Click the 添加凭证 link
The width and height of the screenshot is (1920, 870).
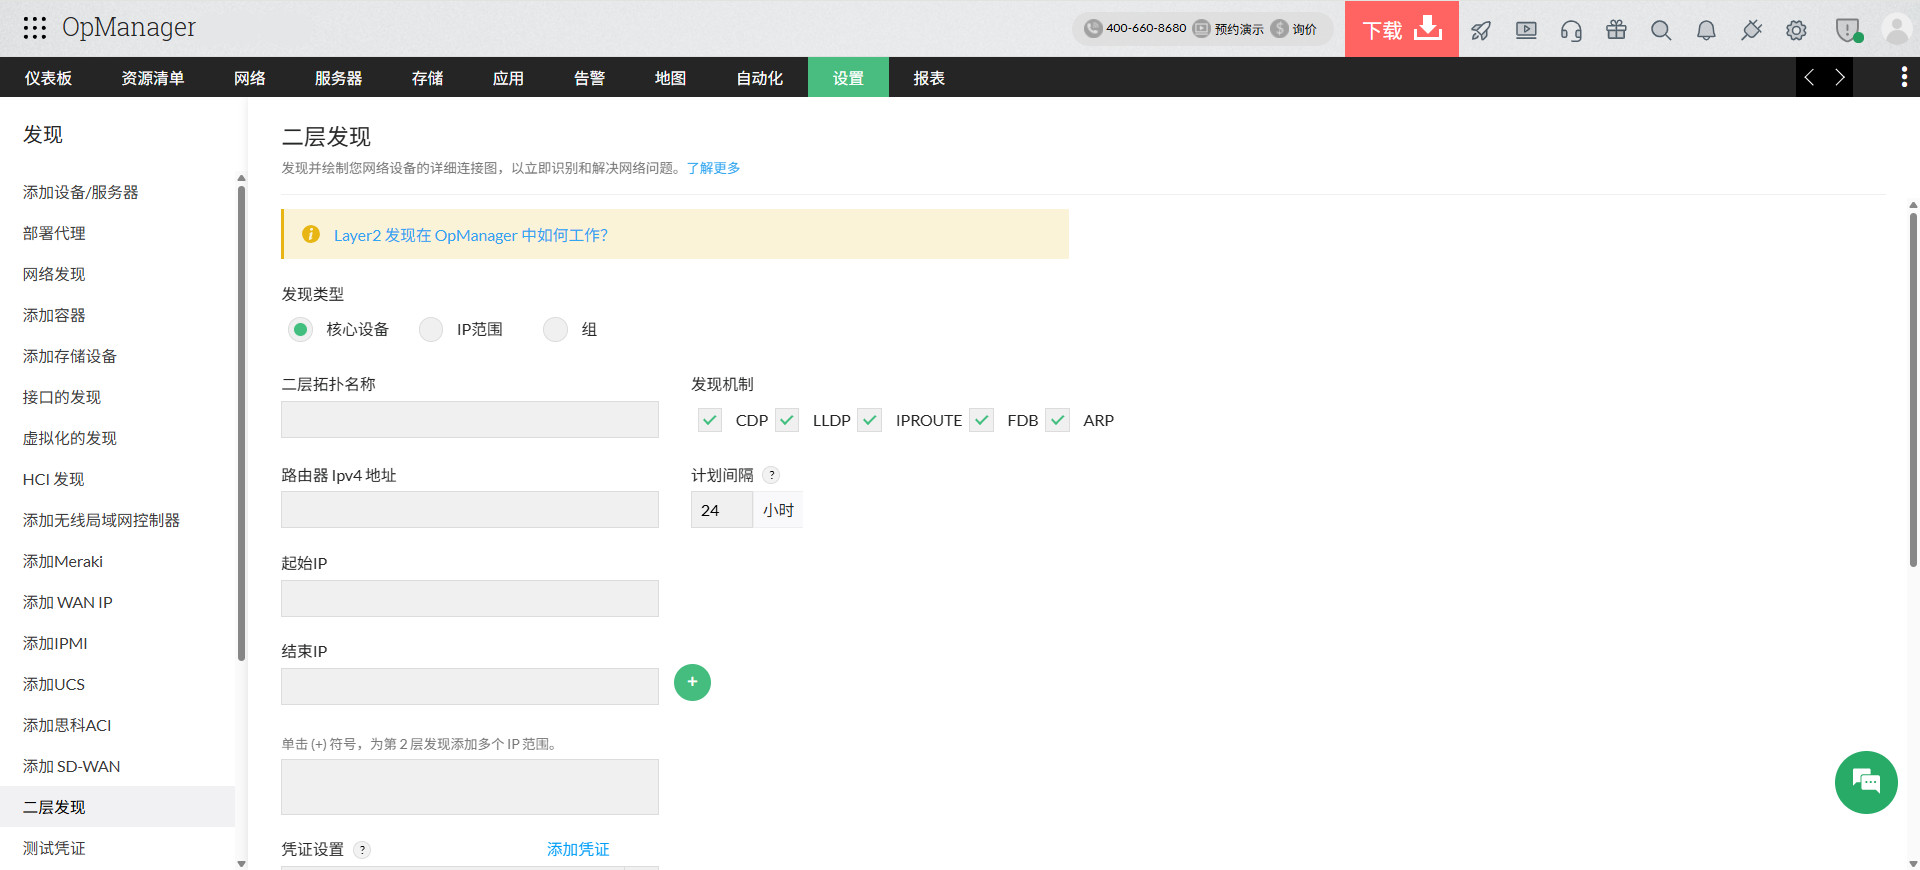coord(578,849)
